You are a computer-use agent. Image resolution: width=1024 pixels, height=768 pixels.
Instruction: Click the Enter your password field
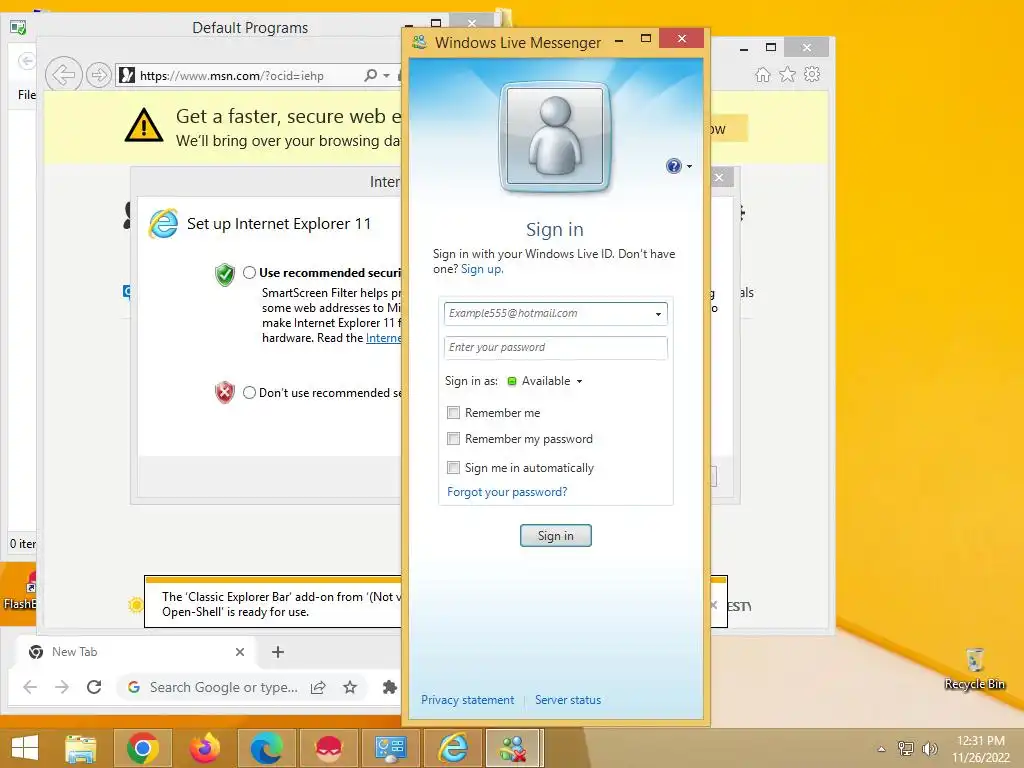[x=556, y=347]
